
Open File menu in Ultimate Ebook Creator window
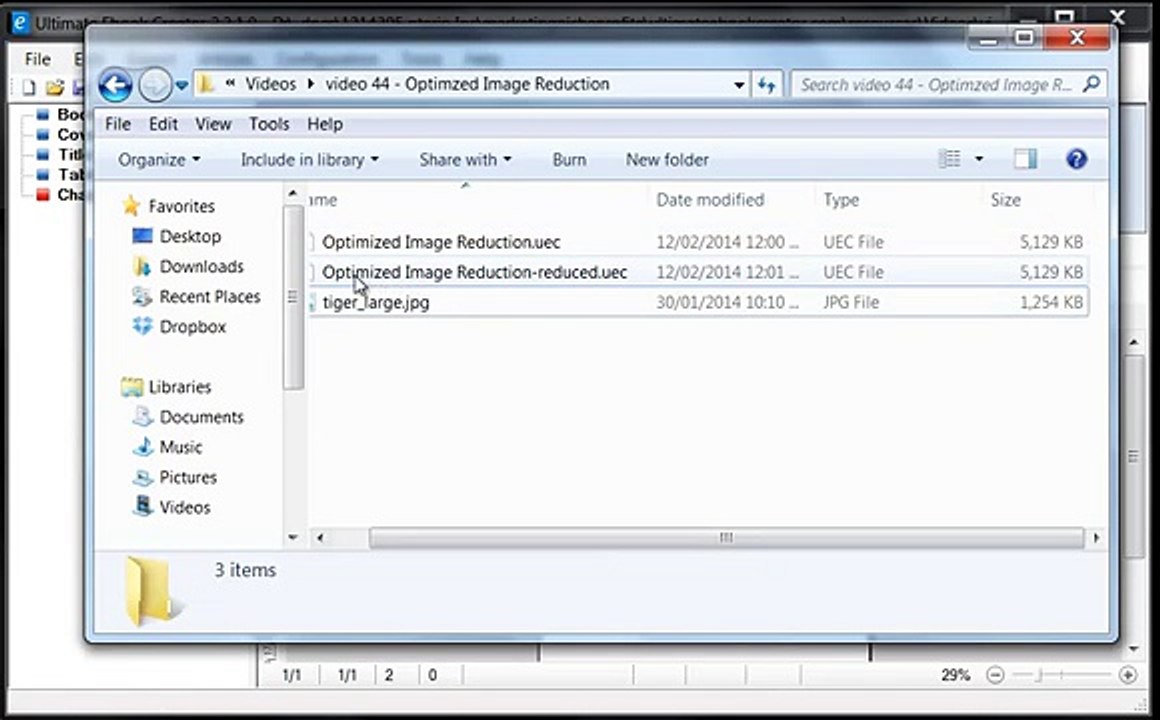coord(38,59)
